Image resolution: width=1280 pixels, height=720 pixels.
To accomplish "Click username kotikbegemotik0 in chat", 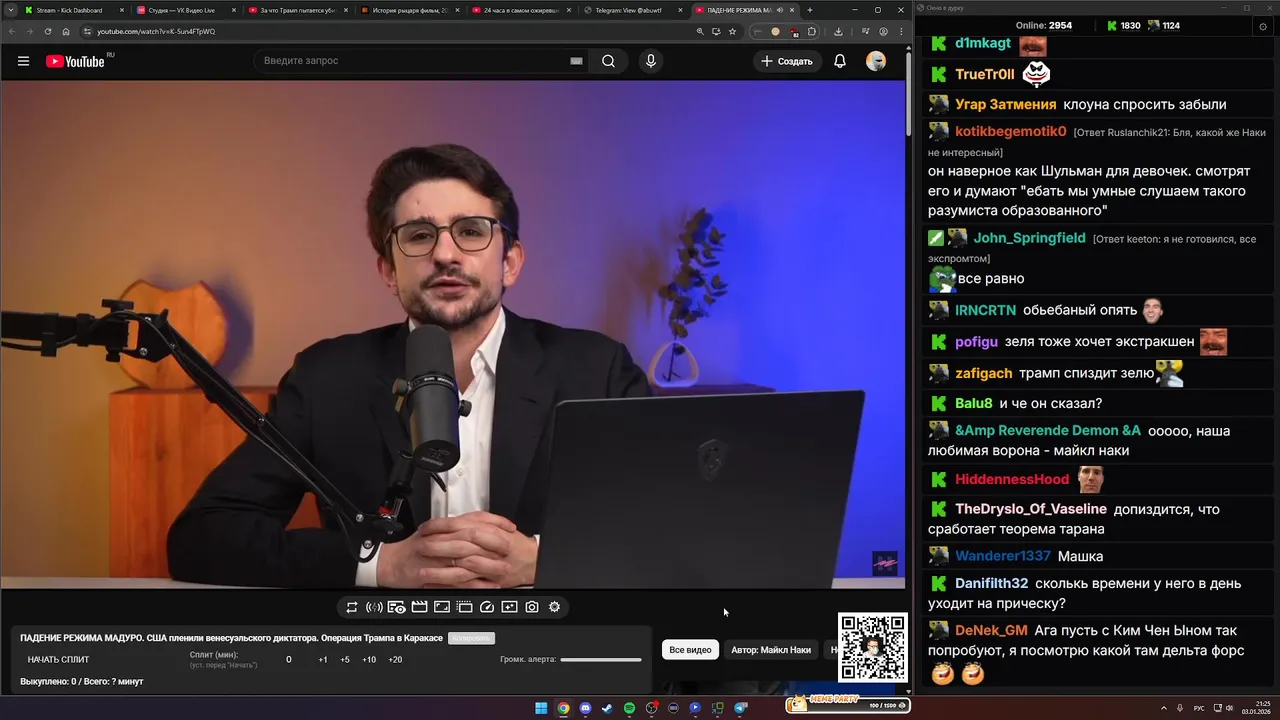I will pyautogui.click(x=1011, y=132).
